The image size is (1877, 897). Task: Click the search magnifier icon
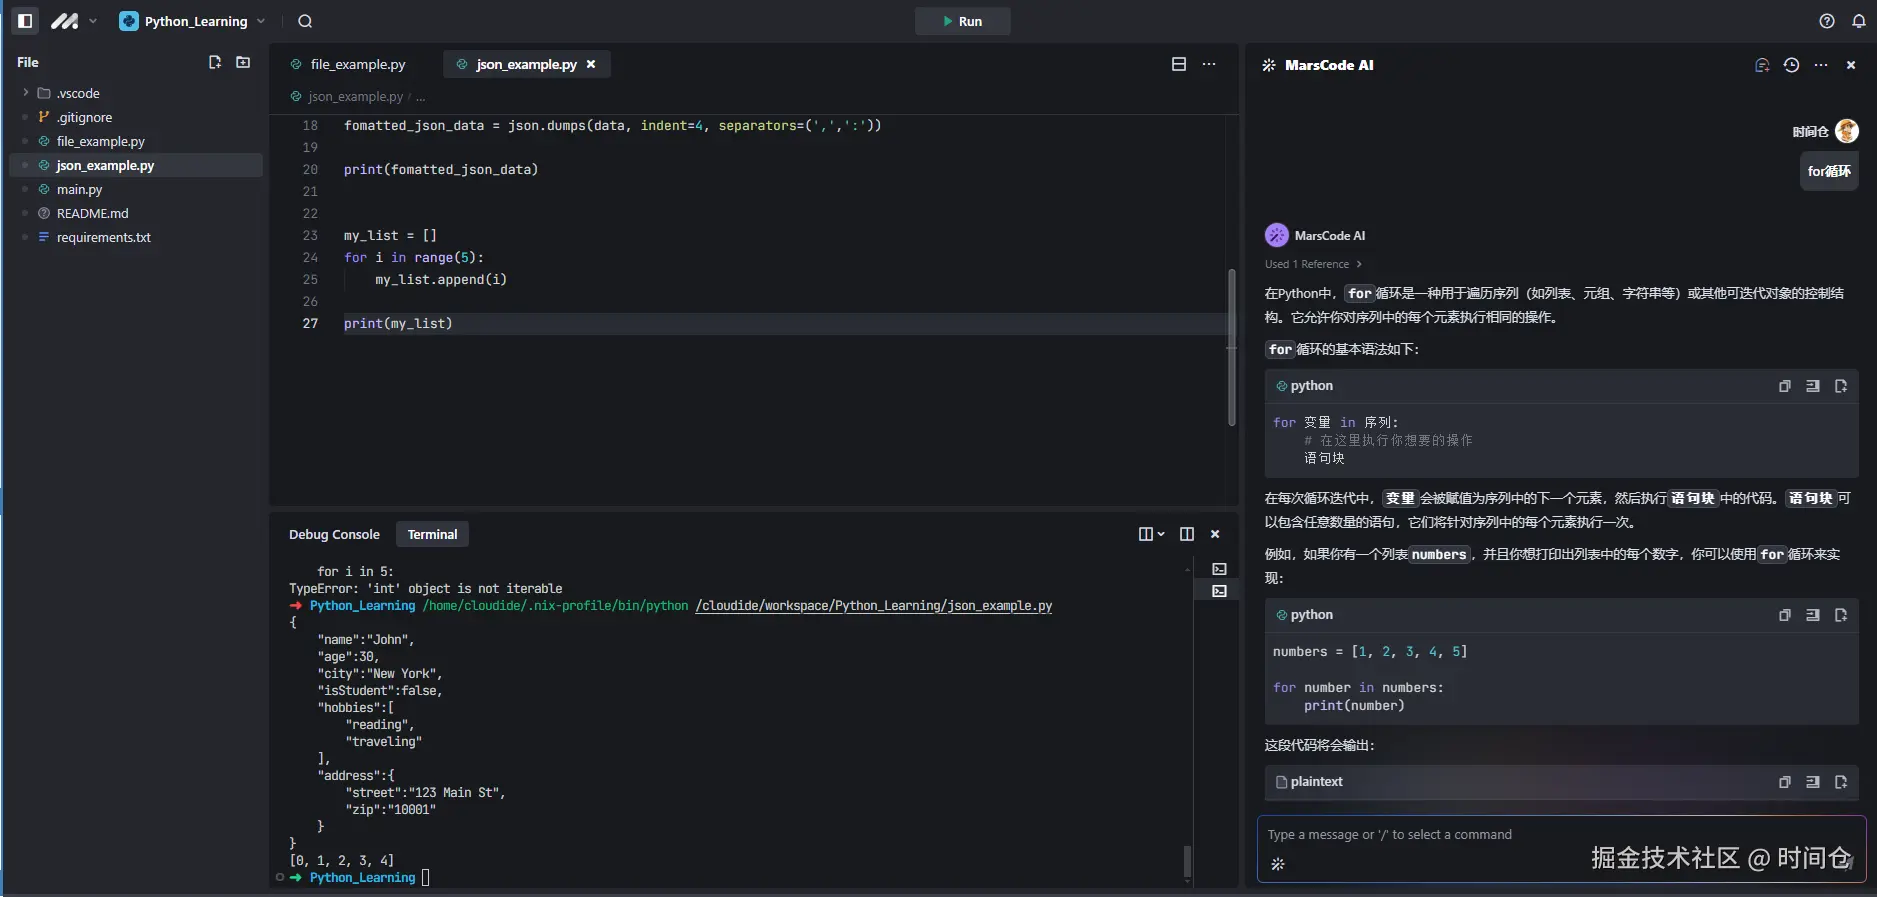click(x=305, y=21)
